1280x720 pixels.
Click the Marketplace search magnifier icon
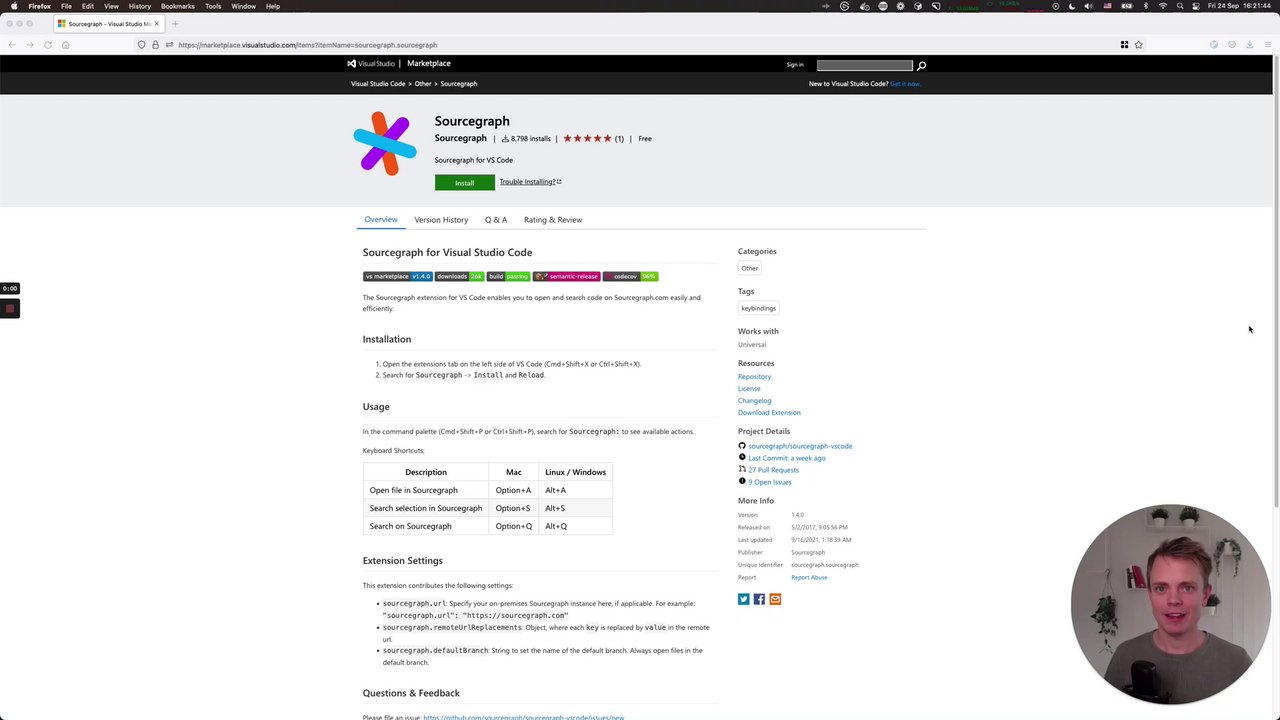[921, 65]
